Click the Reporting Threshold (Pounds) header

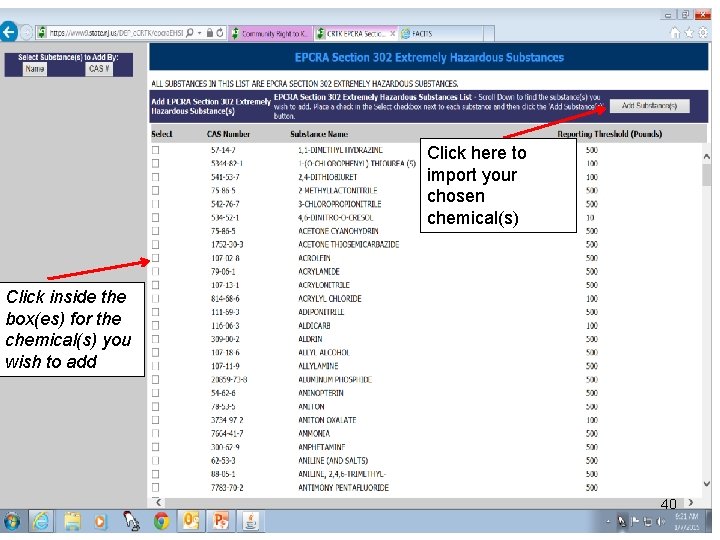[x=609, y=134]
